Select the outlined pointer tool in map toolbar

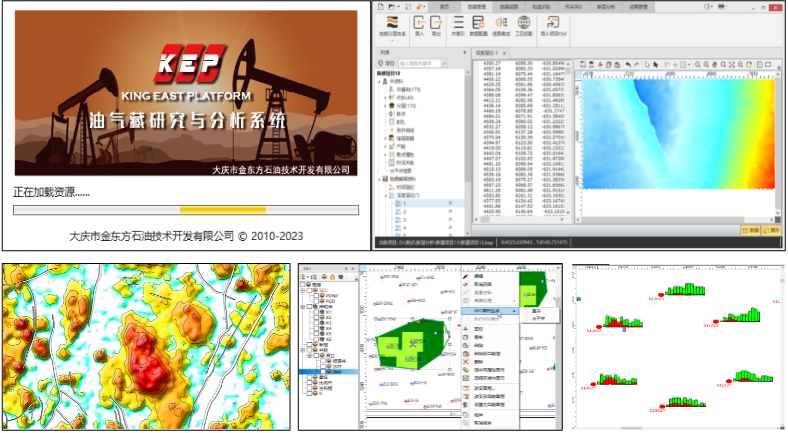647,65
